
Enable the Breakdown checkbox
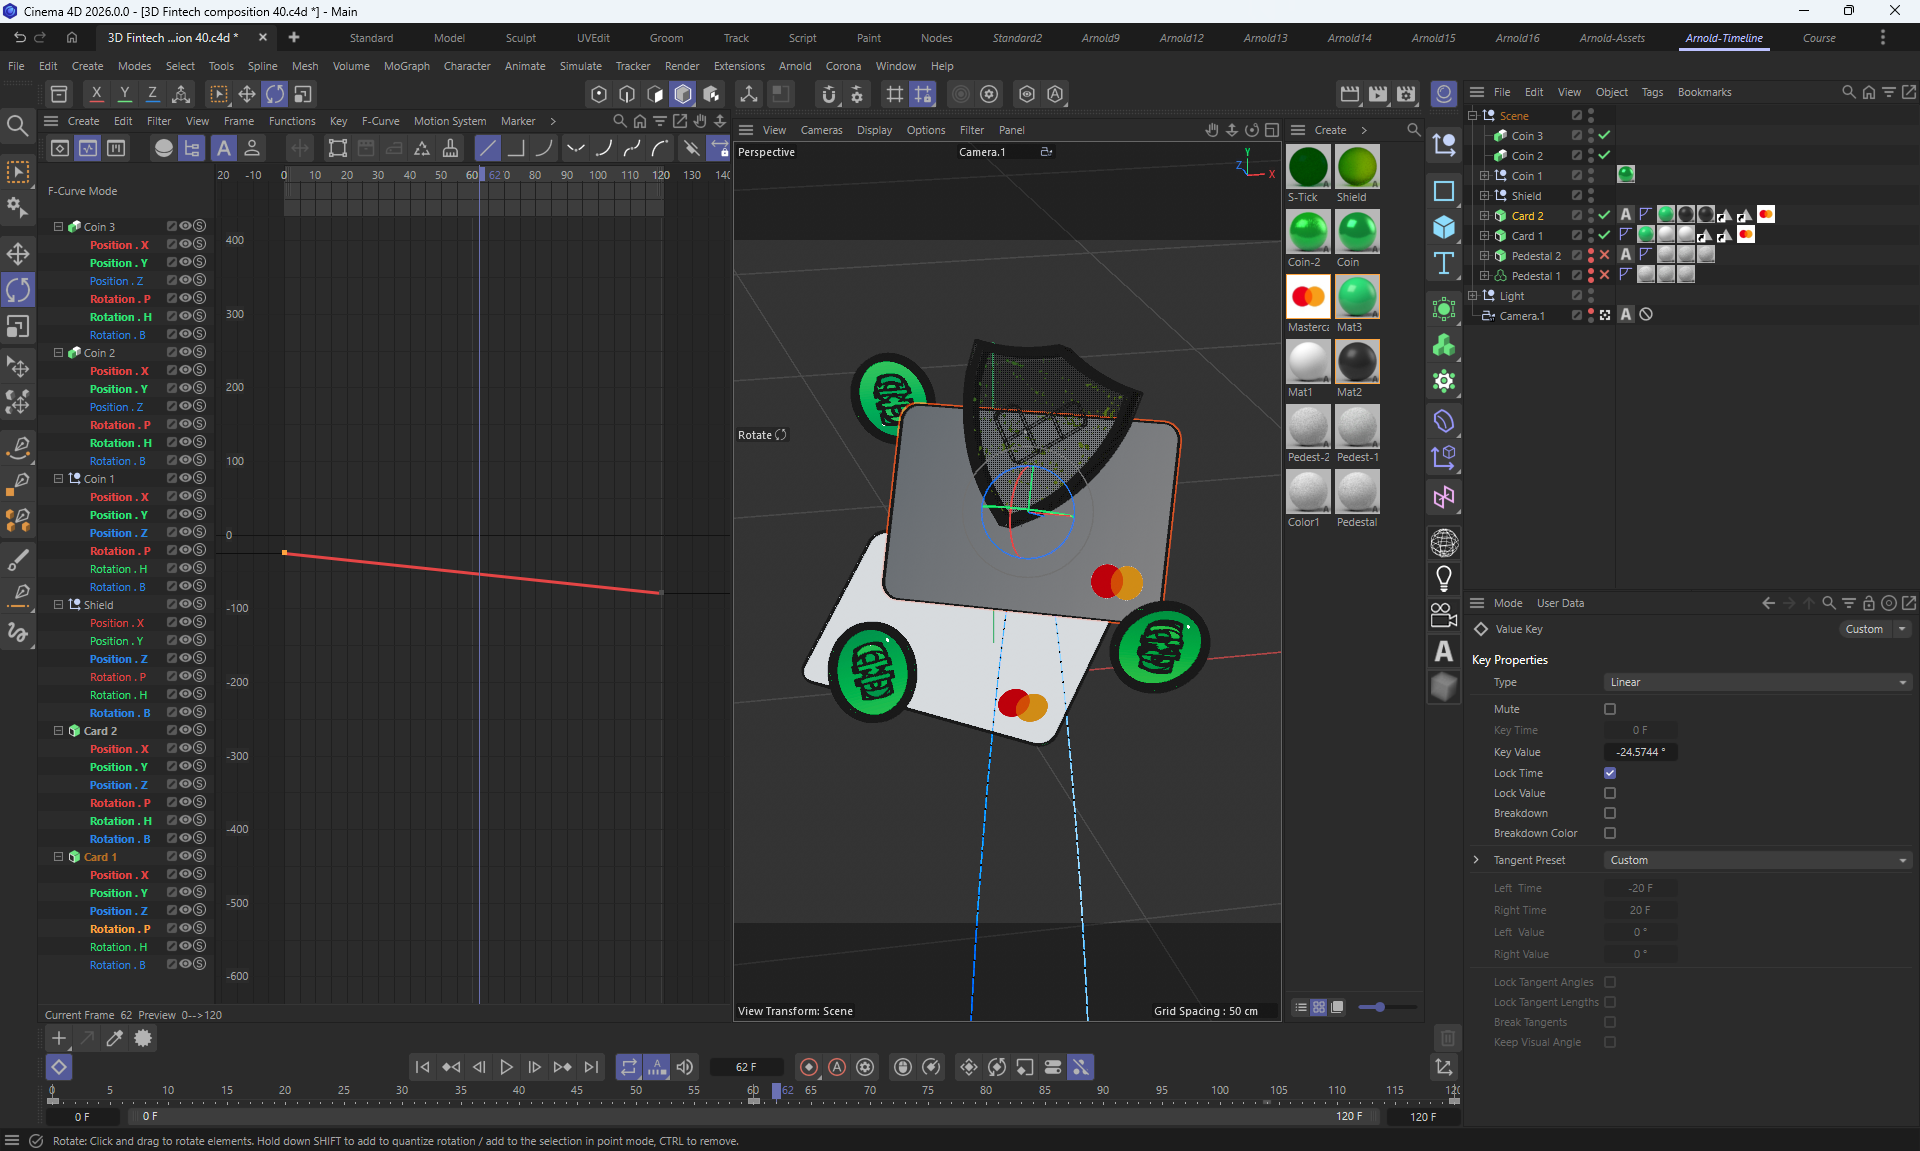(x=1610, y=813)
